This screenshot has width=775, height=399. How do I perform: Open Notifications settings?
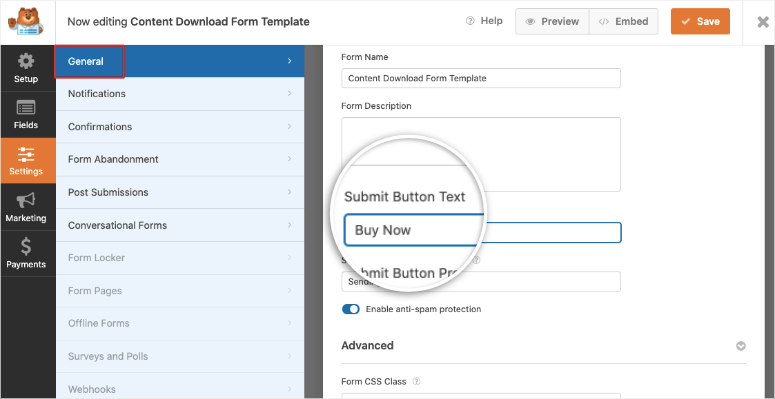tap(180, 93)
